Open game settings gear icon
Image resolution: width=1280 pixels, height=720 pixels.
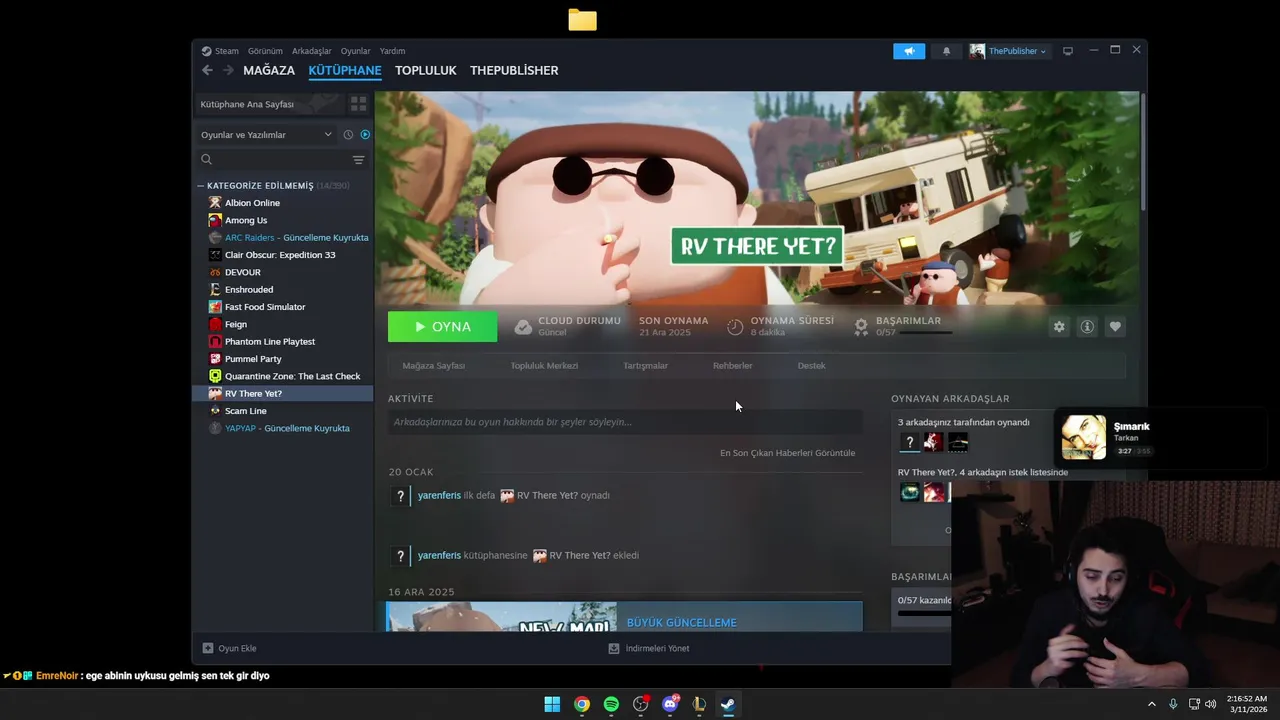point(1059,327)
